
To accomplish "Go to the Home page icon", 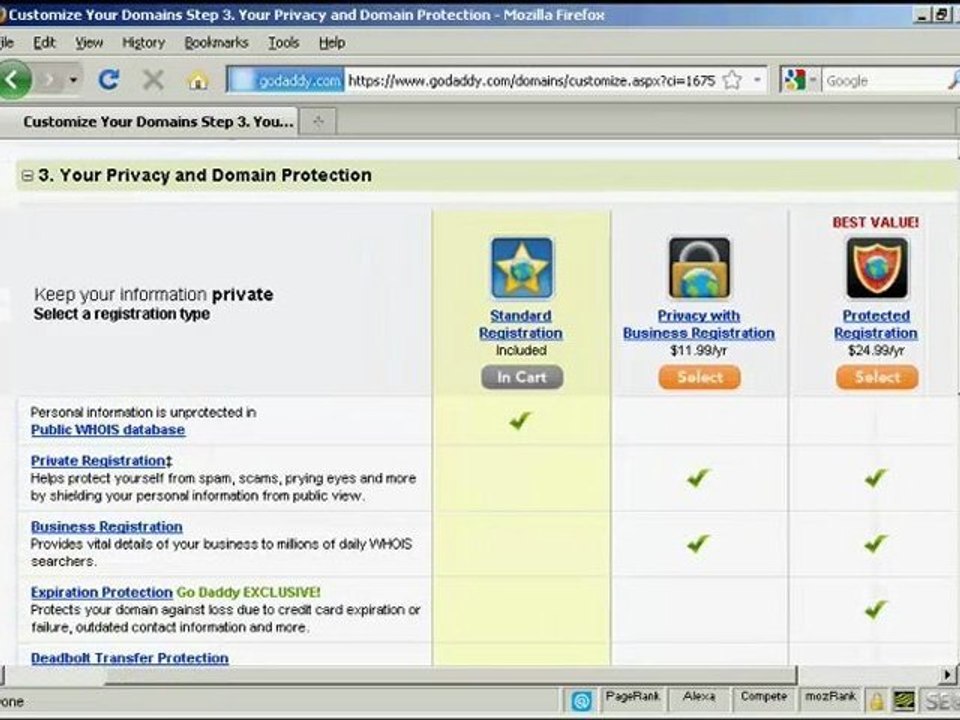I will 198,80.
